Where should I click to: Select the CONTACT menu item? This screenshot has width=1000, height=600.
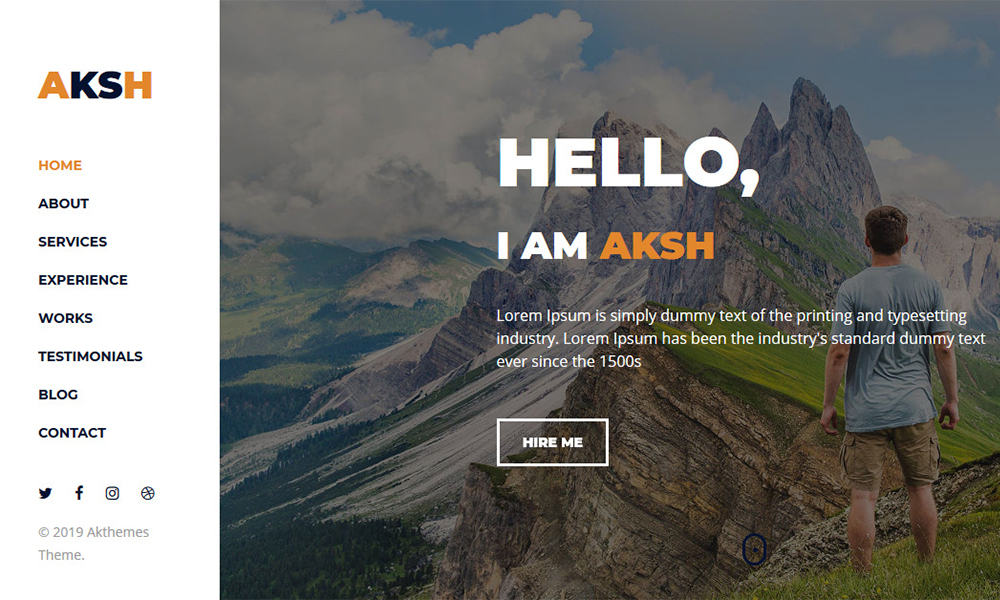point(72,433)
